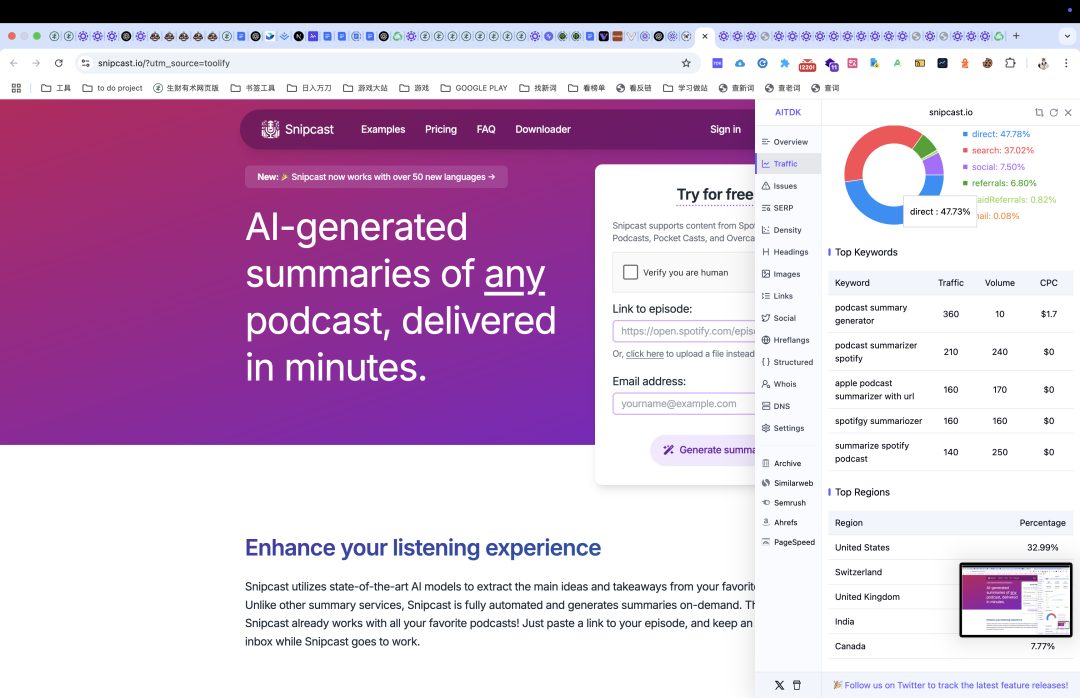Open Pricing in Snipcast navigation

(441, 130)
